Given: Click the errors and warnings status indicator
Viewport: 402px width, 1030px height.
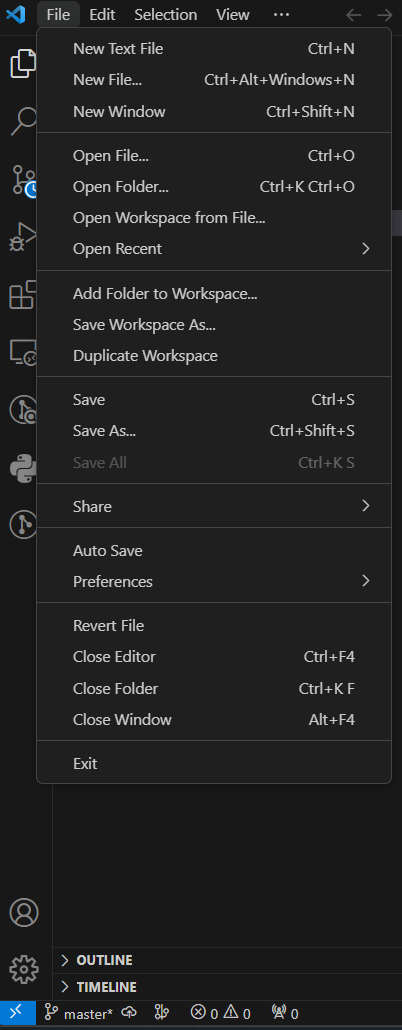Looking at the screenshot, I should (221, 1014).
